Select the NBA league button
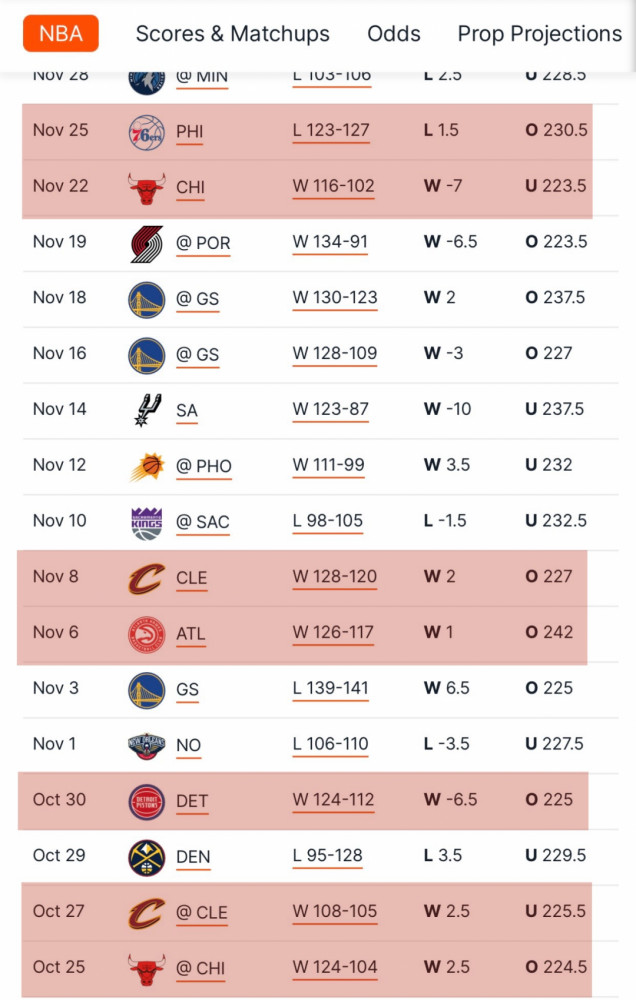The image size is (636, 1000). pyautogui.click(x=61, y=33)
